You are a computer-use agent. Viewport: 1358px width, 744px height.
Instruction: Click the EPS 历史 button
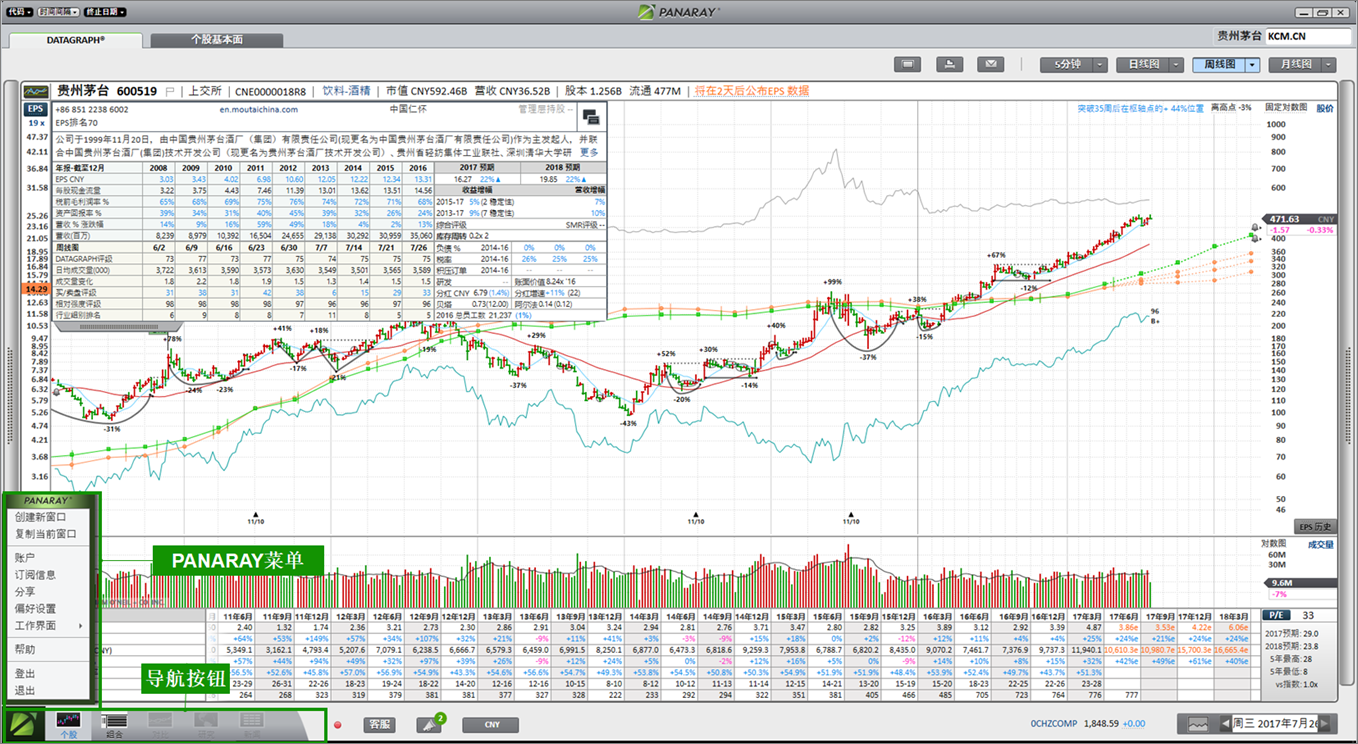[x=1314, y=527]
